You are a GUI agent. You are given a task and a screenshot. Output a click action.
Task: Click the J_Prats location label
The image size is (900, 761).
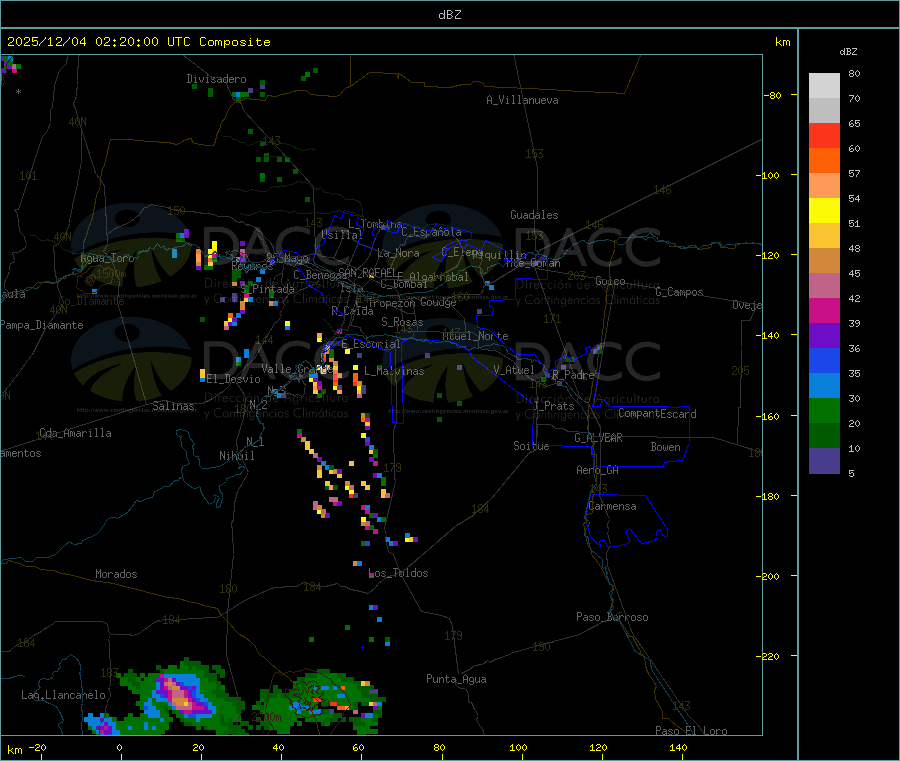pos(553,406)
